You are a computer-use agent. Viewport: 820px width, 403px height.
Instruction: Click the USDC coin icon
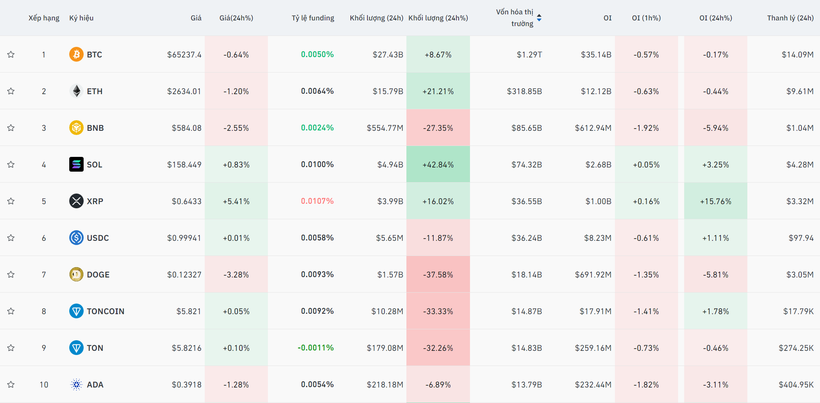(x=76, y=238)
